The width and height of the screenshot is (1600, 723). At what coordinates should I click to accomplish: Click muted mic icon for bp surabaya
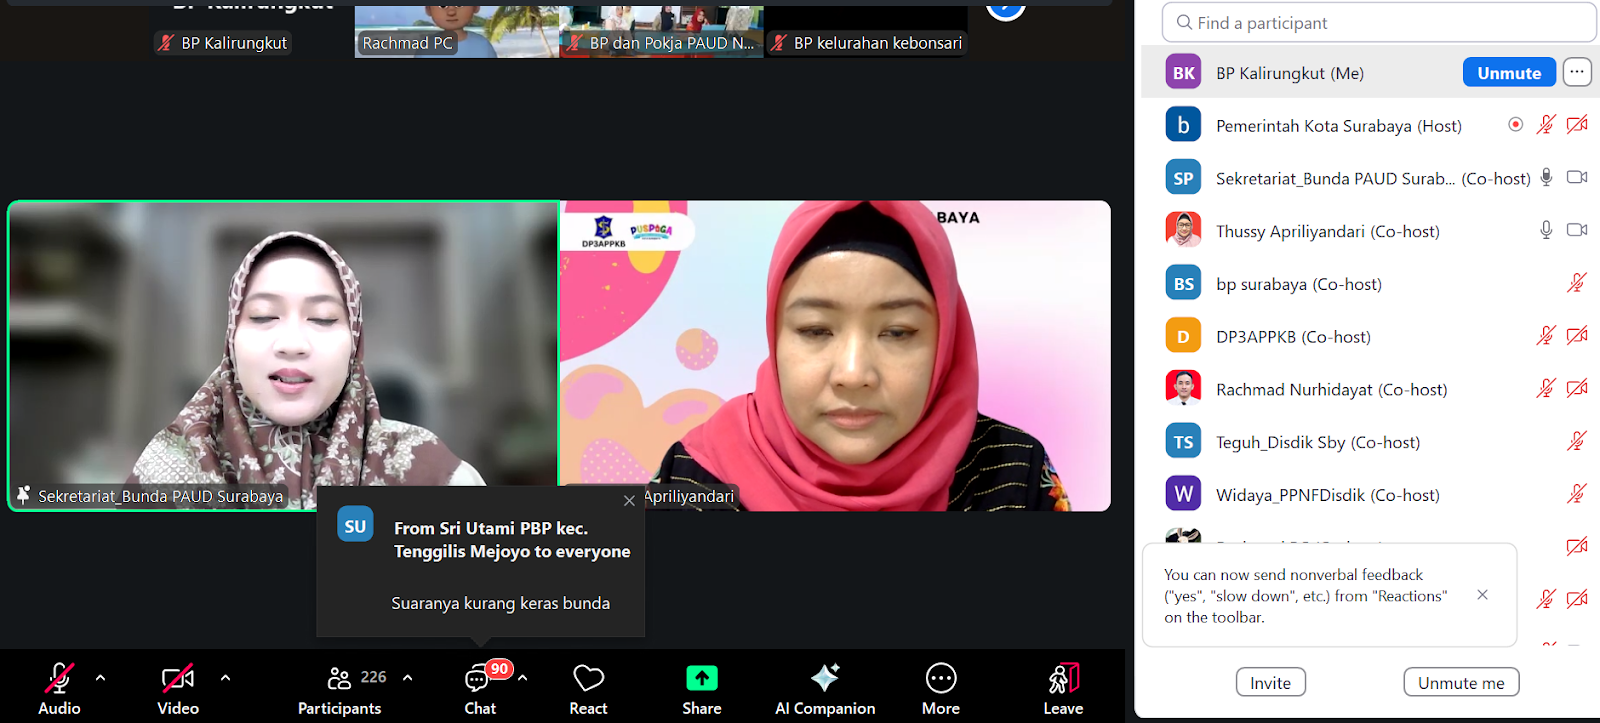tap(1577, 283)
